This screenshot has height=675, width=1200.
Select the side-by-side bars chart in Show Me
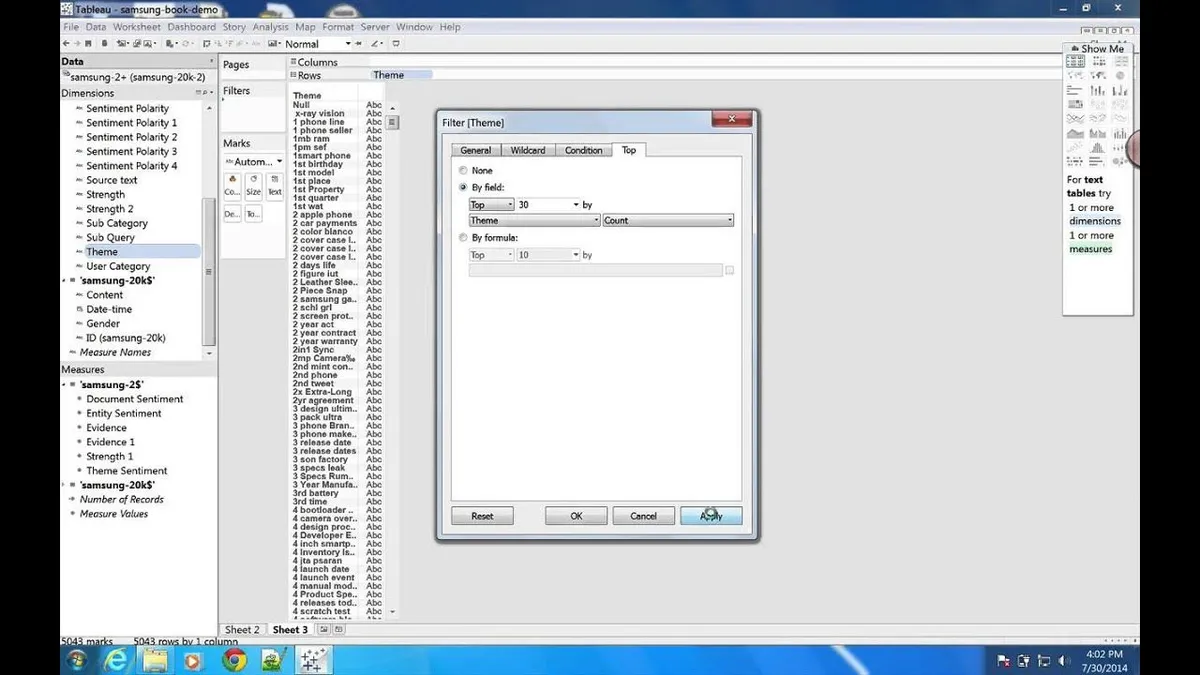1120,90
